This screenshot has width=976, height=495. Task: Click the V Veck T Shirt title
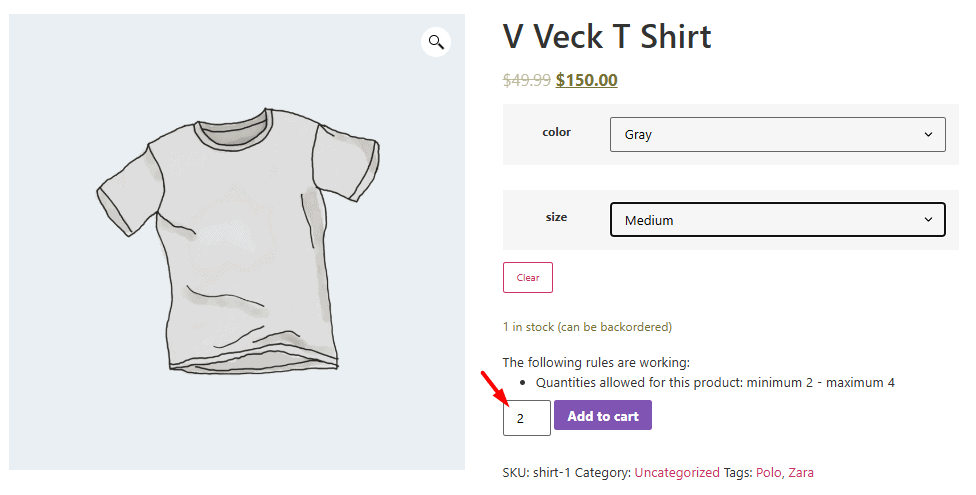click(x=607, y=38)
